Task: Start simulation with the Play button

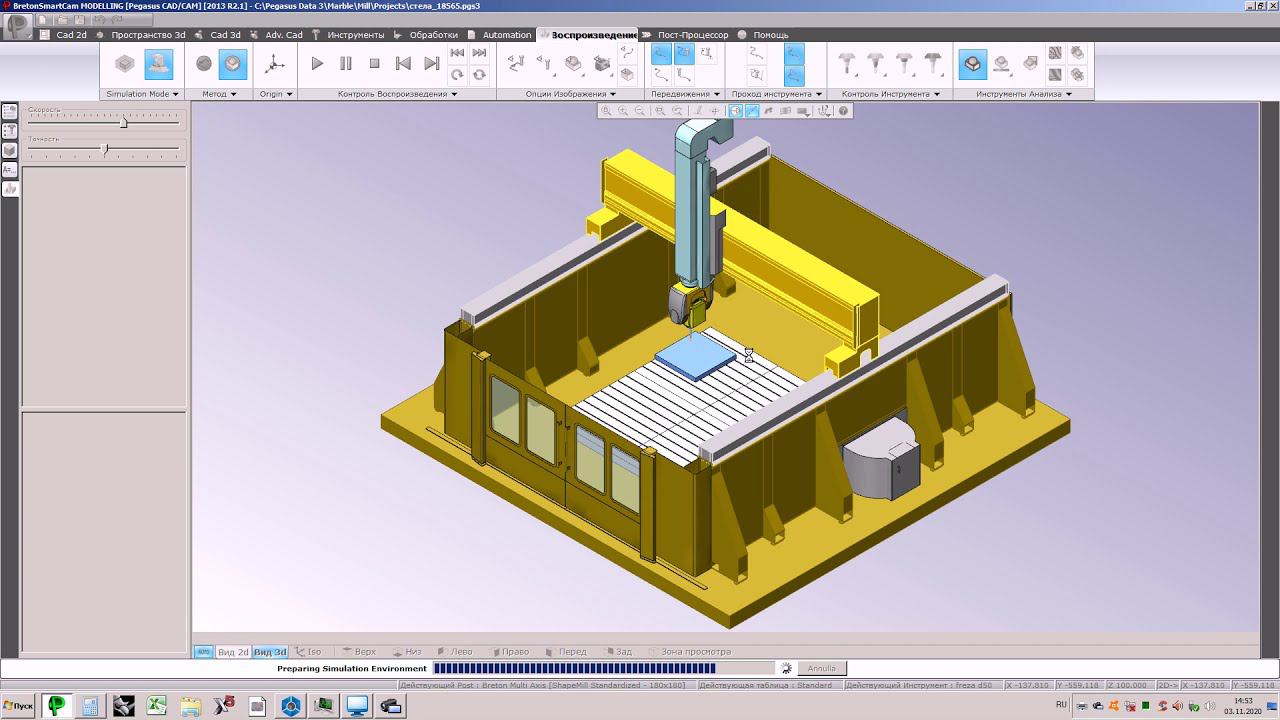Action: tap(317, 63)
